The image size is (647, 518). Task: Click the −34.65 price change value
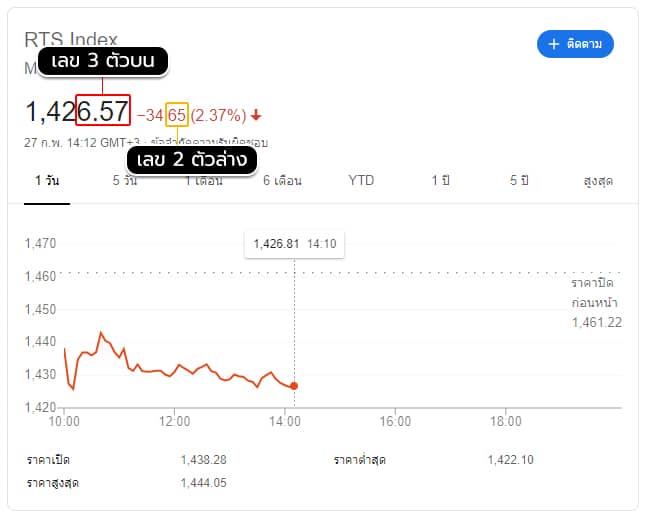point(161,115)
